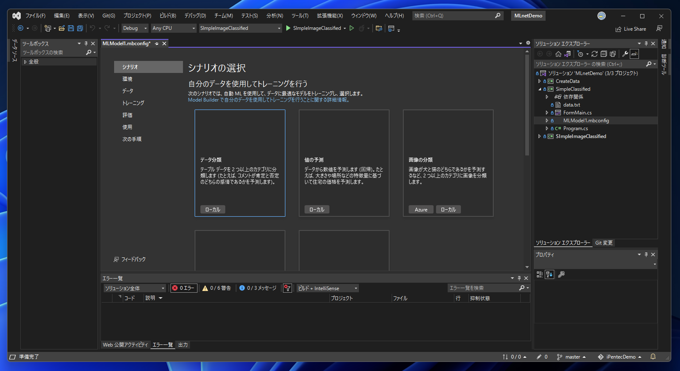
Task: Expand the FormMain.cs node
Action: (x=547, y=113)
